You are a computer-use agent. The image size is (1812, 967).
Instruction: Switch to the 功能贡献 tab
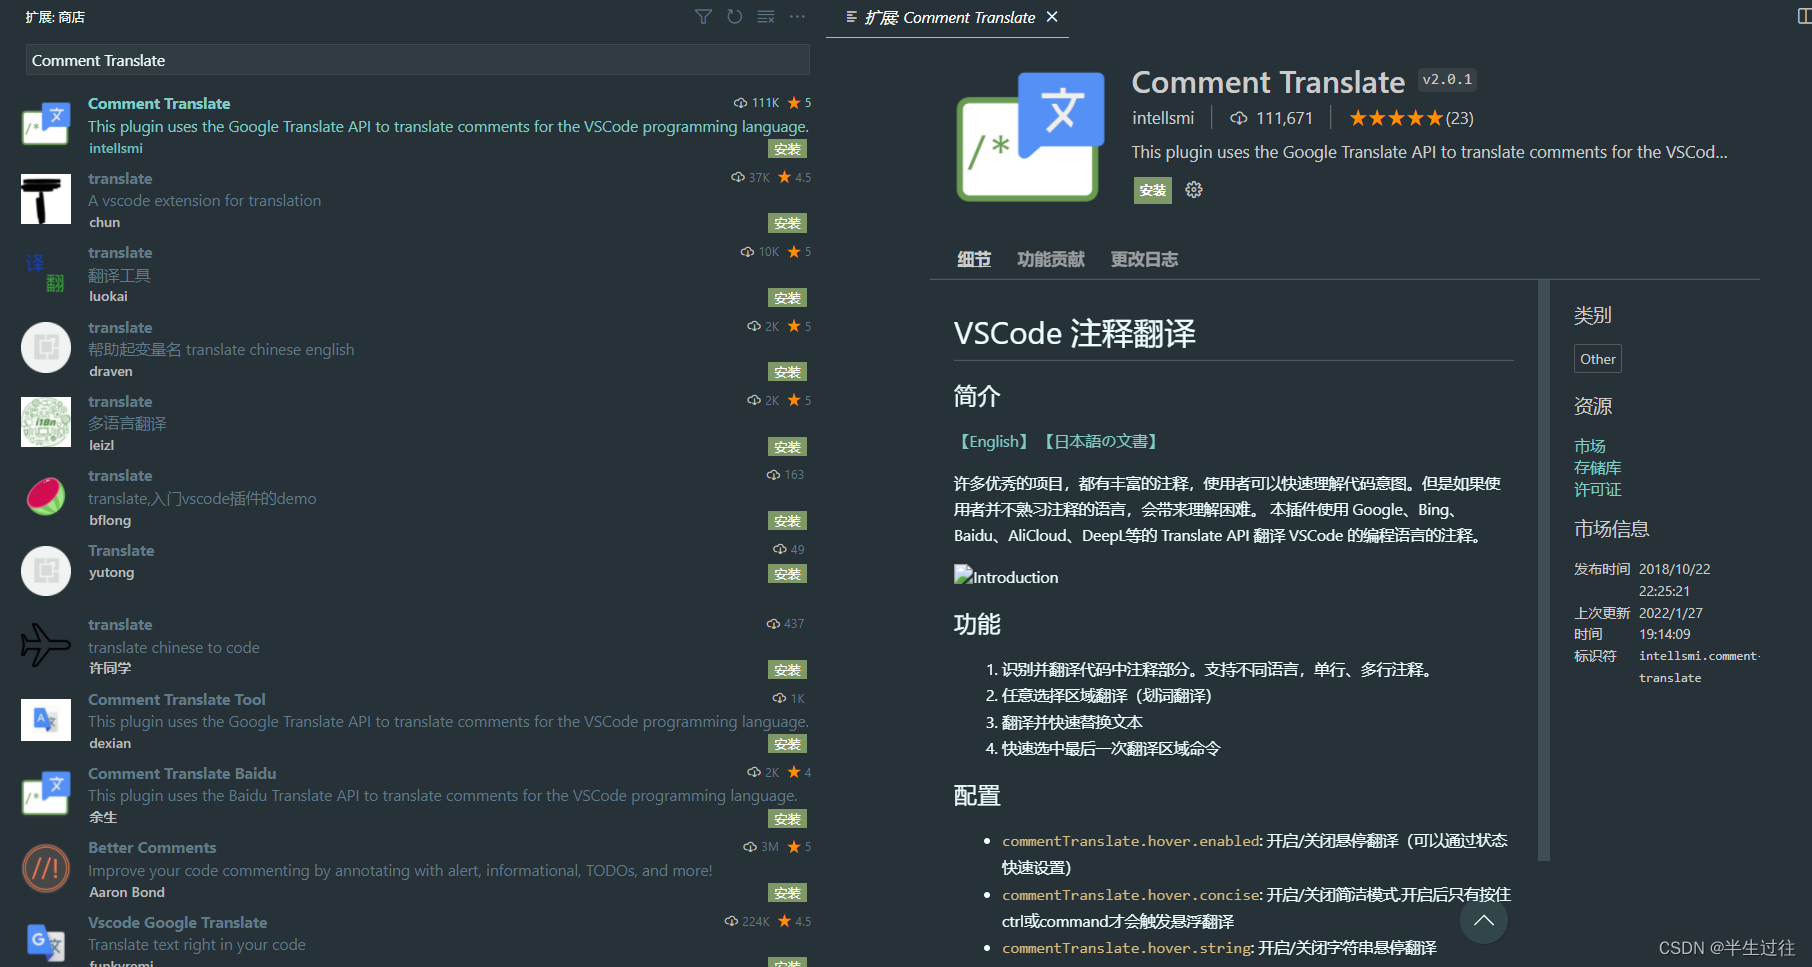[x=1051, y=259]
